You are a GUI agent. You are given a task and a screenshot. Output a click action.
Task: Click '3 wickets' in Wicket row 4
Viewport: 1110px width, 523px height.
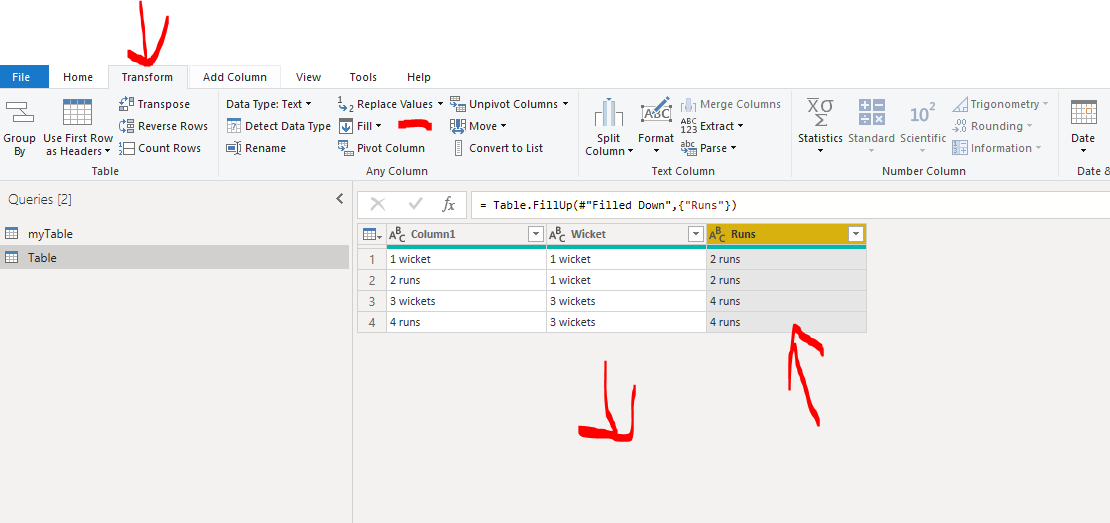(x=626, y=322)
